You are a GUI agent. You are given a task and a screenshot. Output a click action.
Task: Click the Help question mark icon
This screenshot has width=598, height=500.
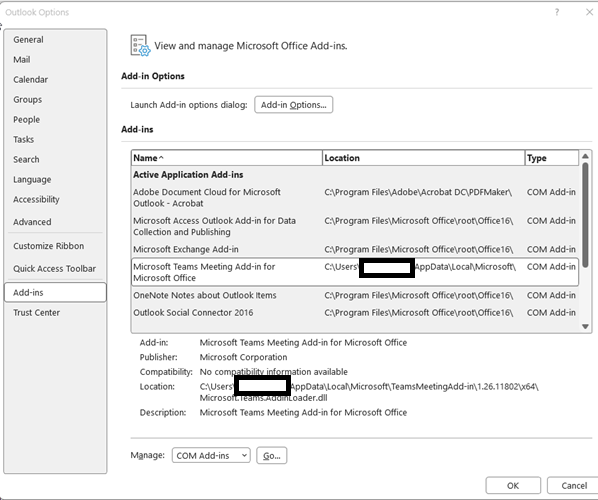pos(557,12)
